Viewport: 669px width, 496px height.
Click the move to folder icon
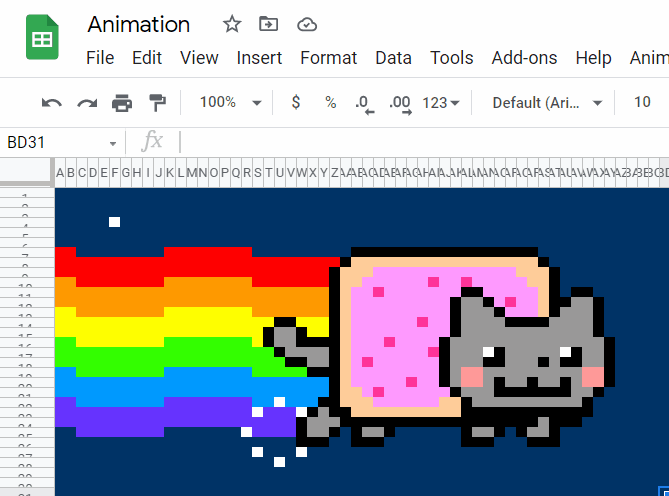268,24
